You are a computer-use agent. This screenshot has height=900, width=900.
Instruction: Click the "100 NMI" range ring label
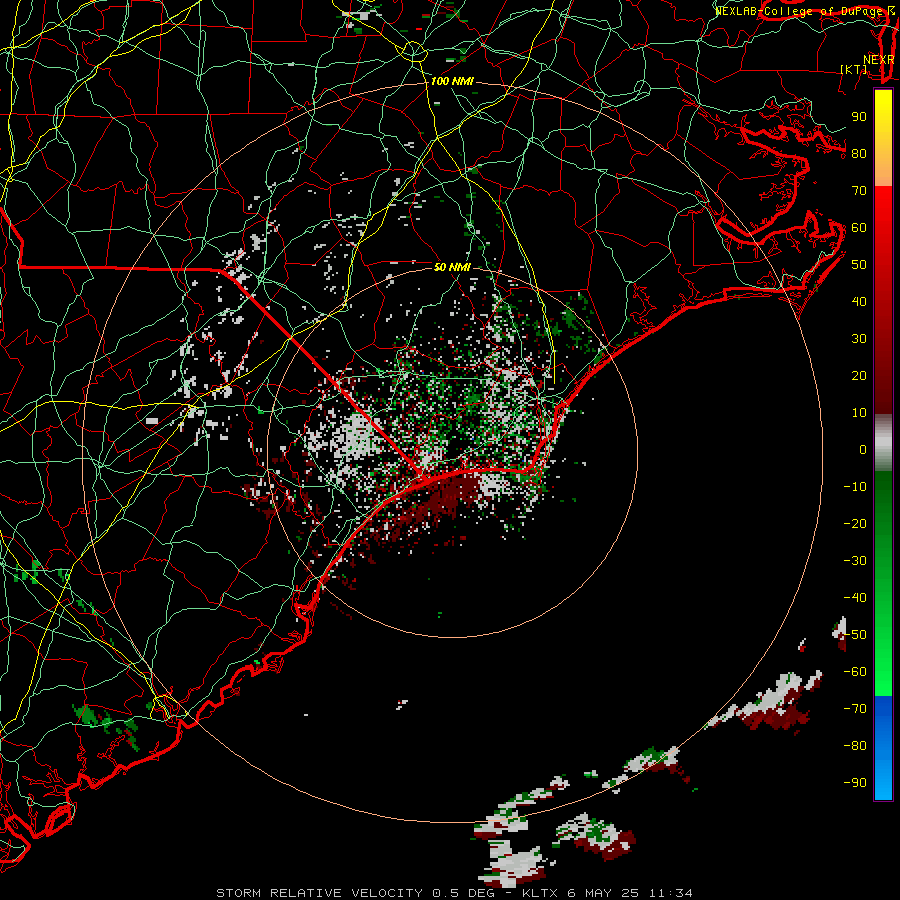[452, 82]
